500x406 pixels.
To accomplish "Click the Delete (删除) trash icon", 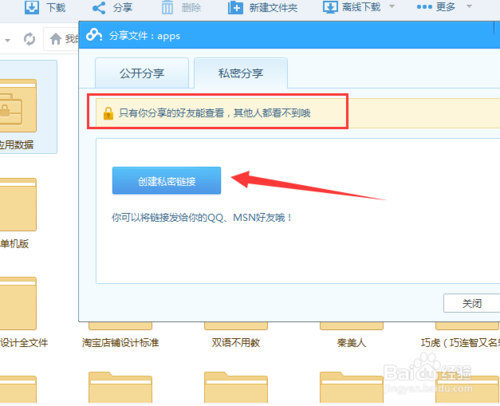I will (167, 7).
